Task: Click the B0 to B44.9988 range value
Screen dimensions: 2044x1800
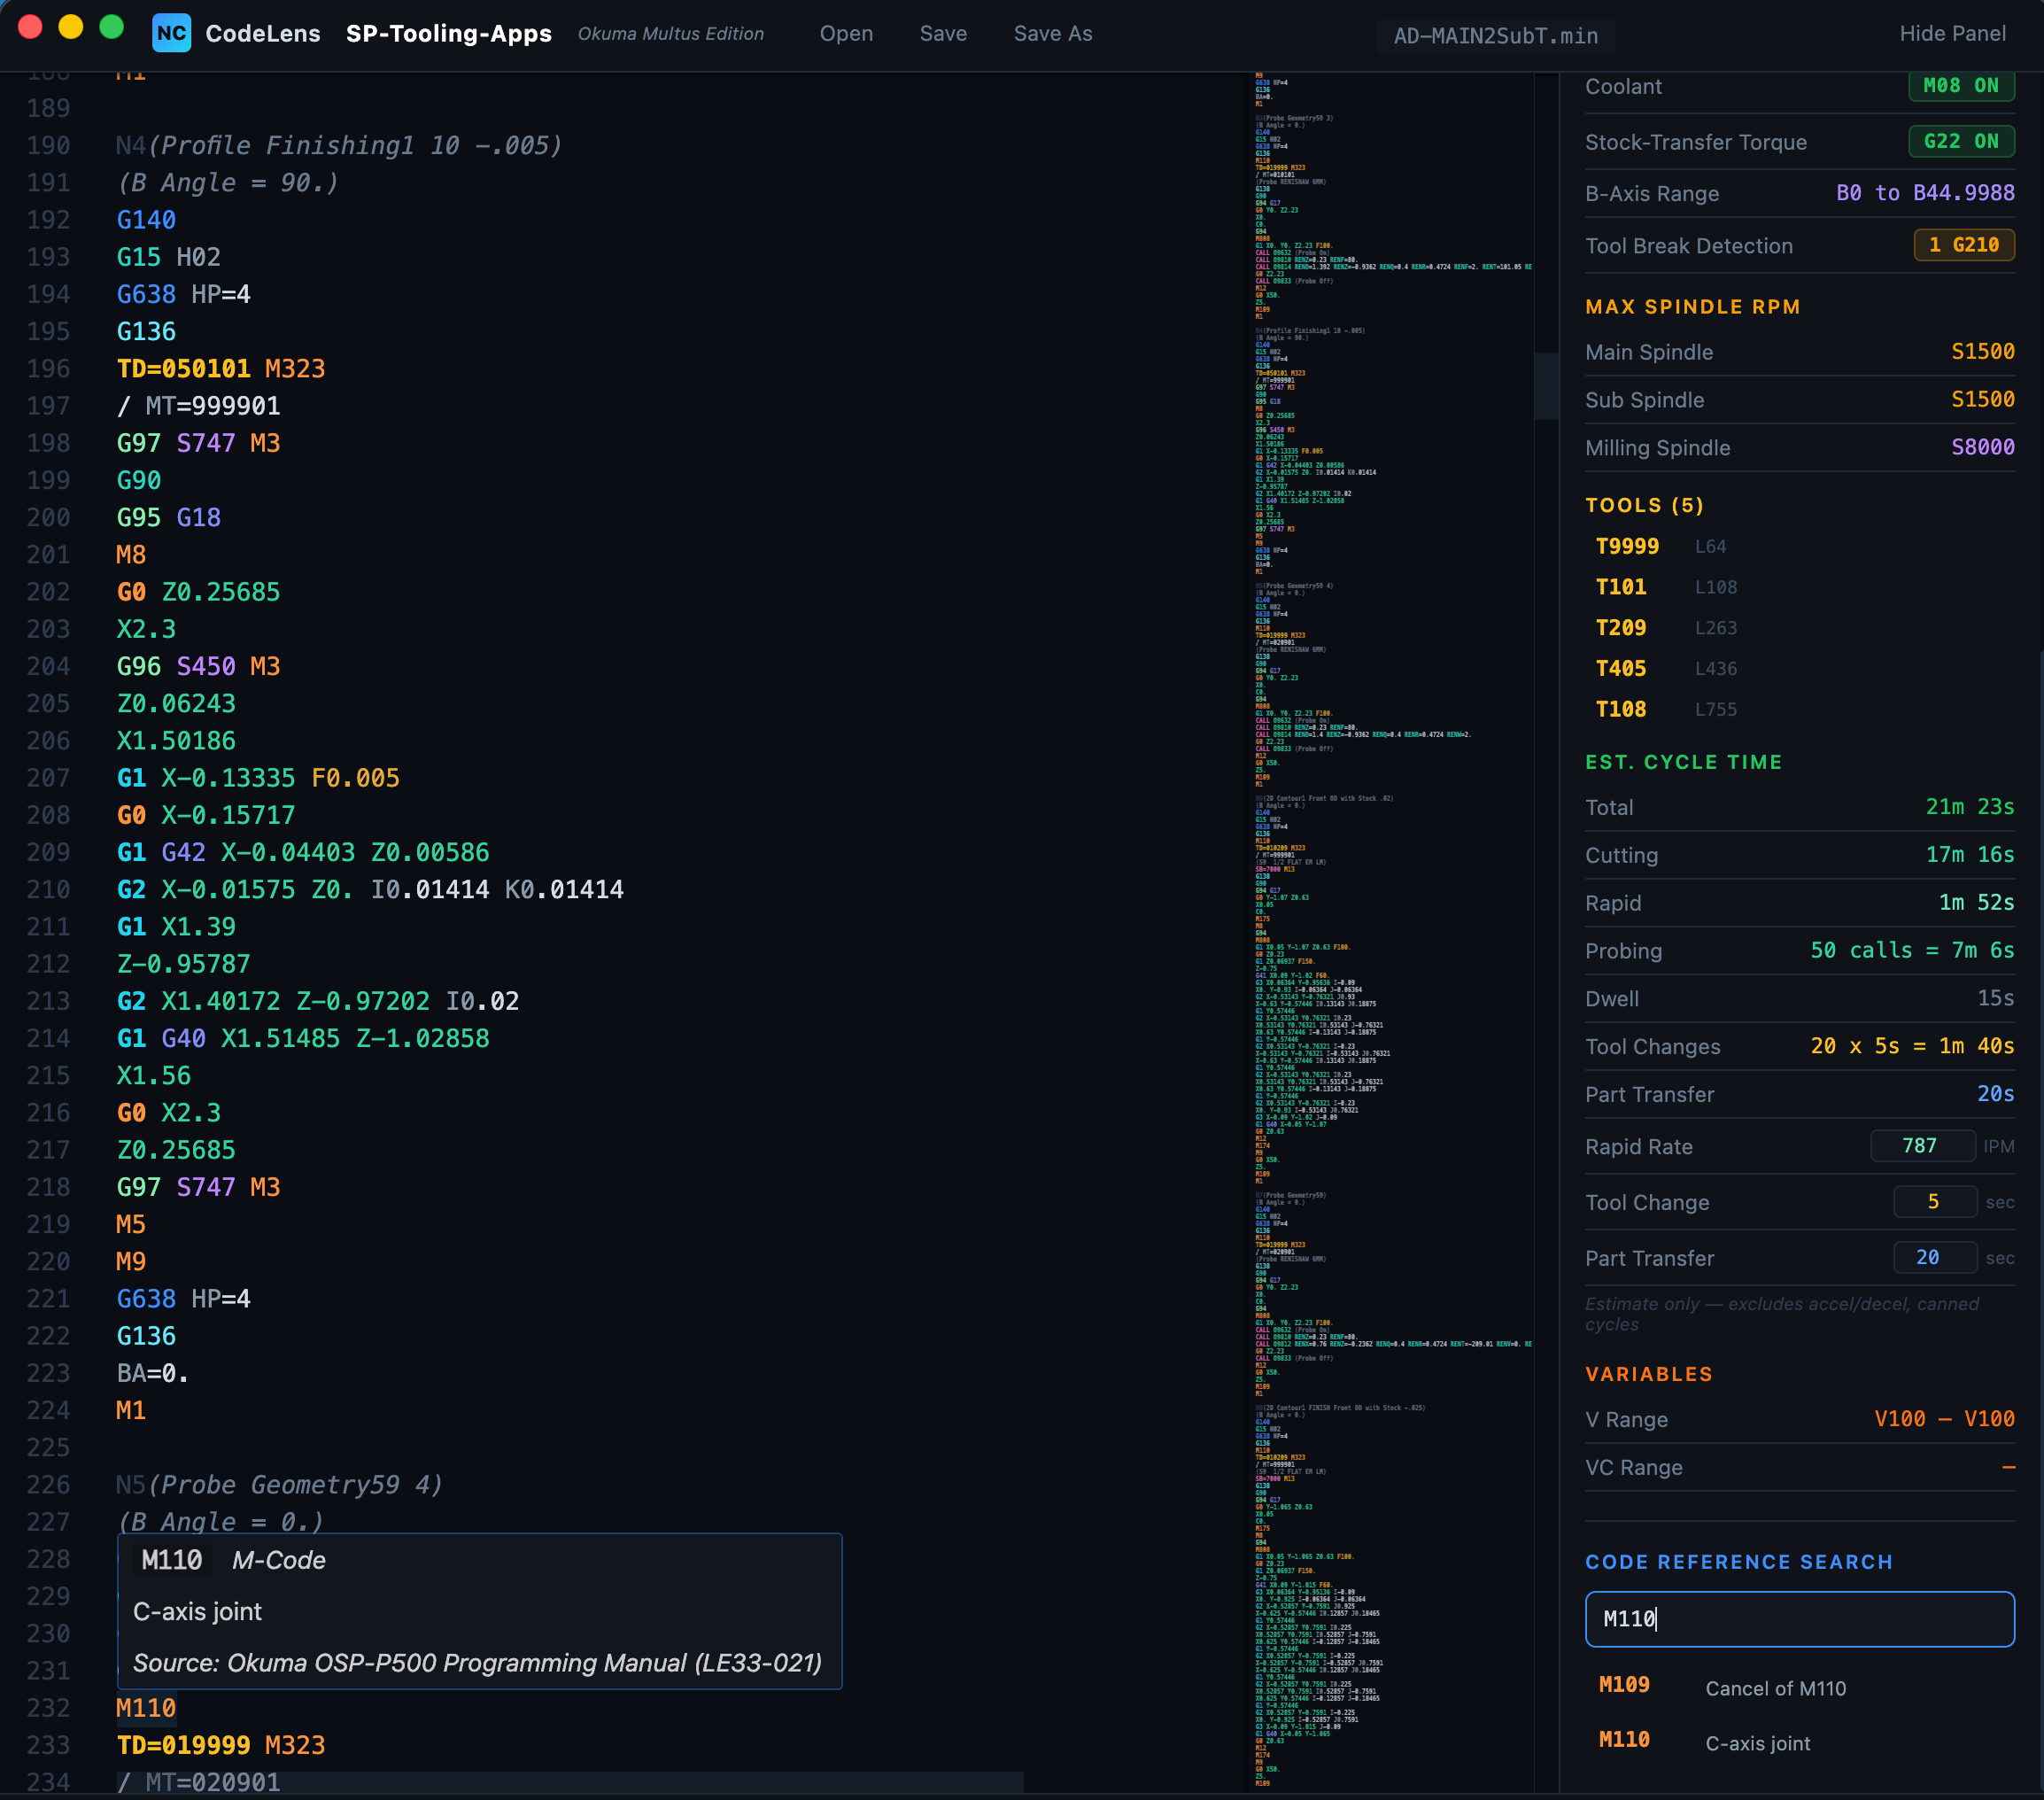Action: tap(1925, 193)
